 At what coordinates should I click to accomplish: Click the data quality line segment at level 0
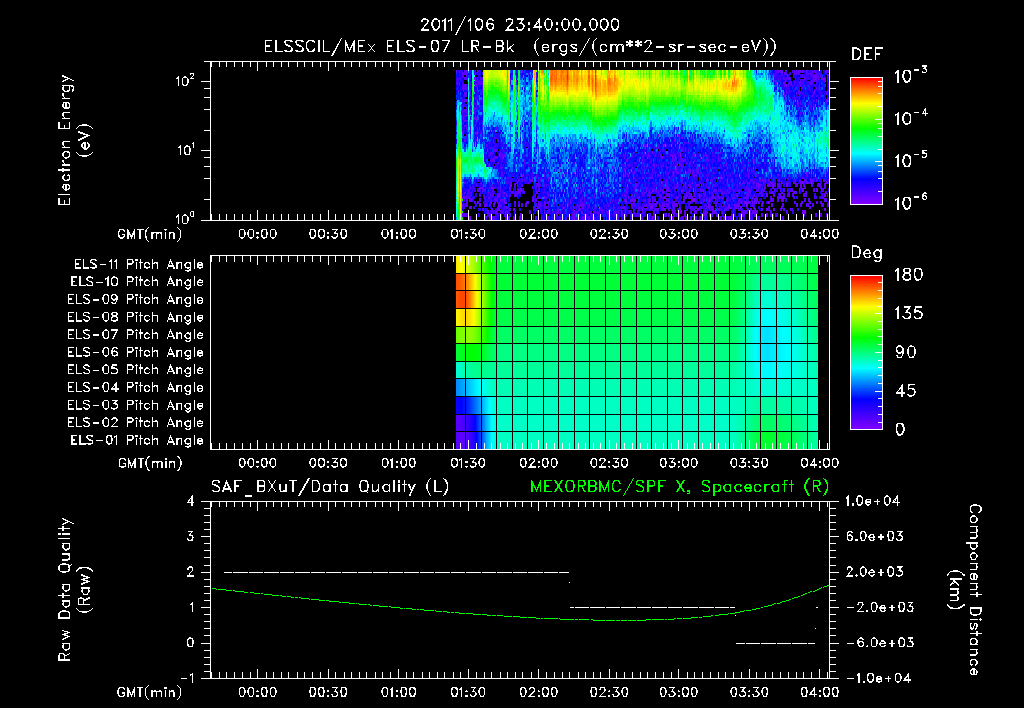click(775, 643)
